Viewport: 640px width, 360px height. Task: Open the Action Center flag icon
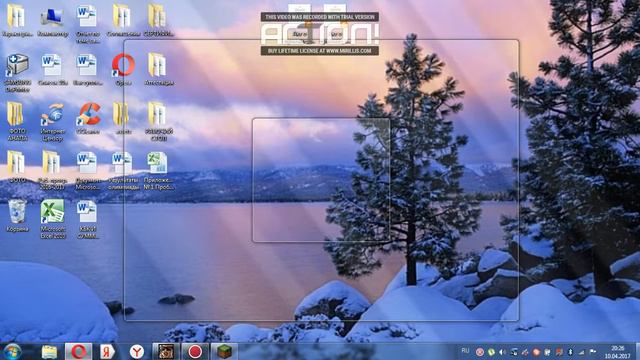[x=593, y=352]
